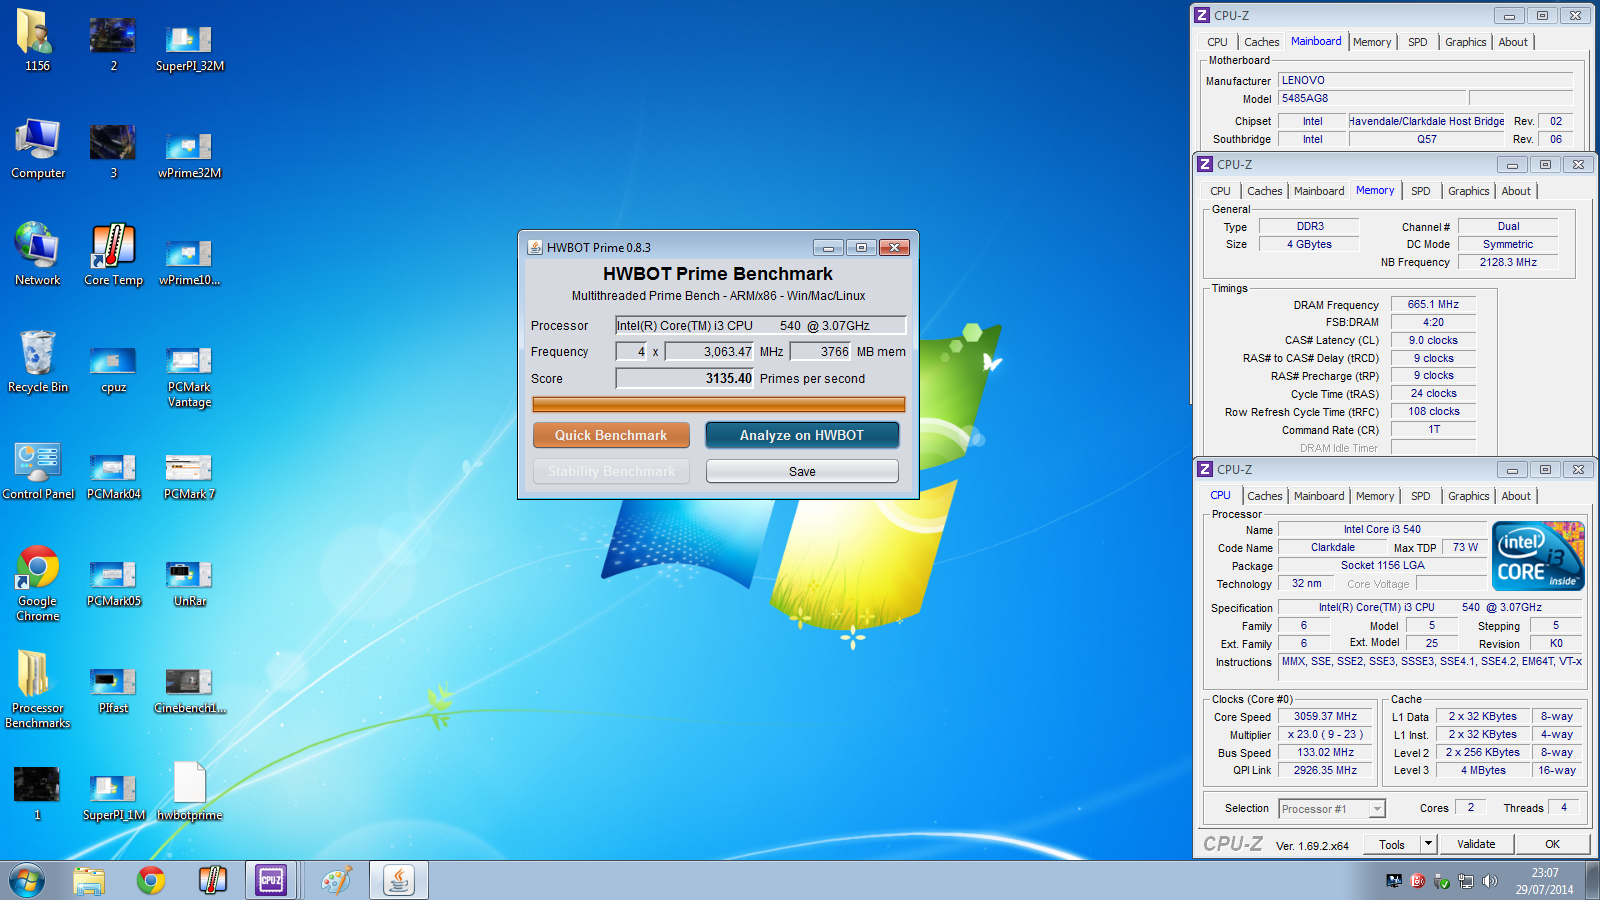
Task: Open the Recycle Bin icon
Action: pyautogui.click(x=37, y=362)
